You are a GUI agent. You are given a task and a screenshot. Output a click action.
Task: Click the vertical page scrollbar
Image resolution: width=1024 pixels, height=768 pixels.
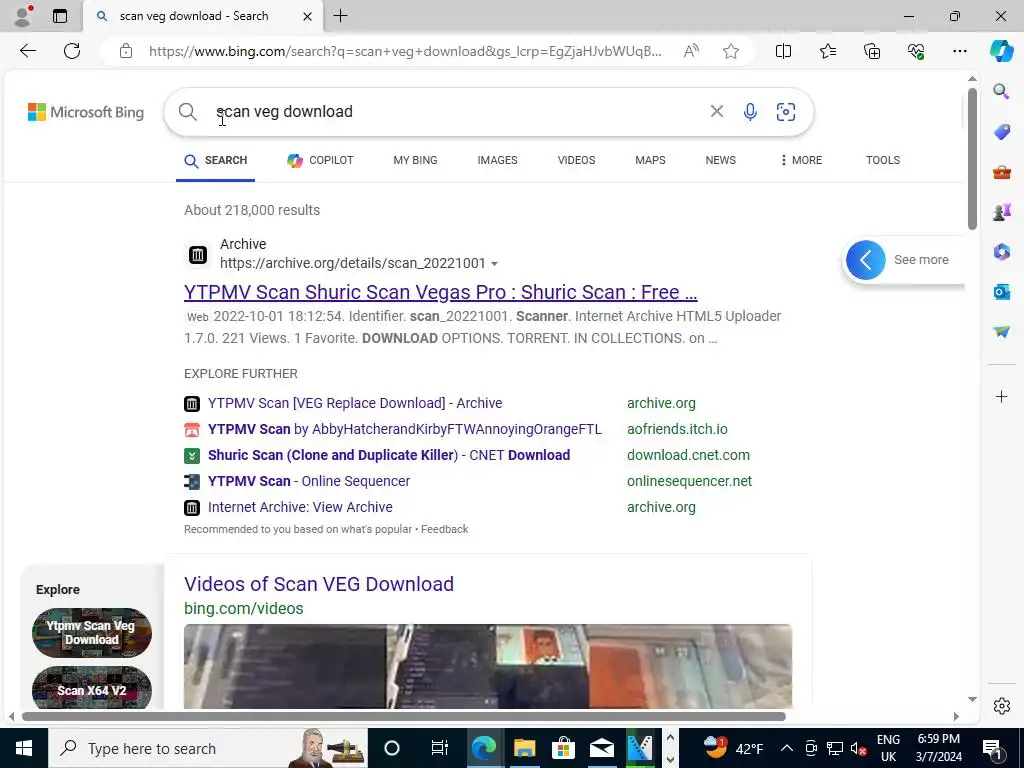[972, 159]
